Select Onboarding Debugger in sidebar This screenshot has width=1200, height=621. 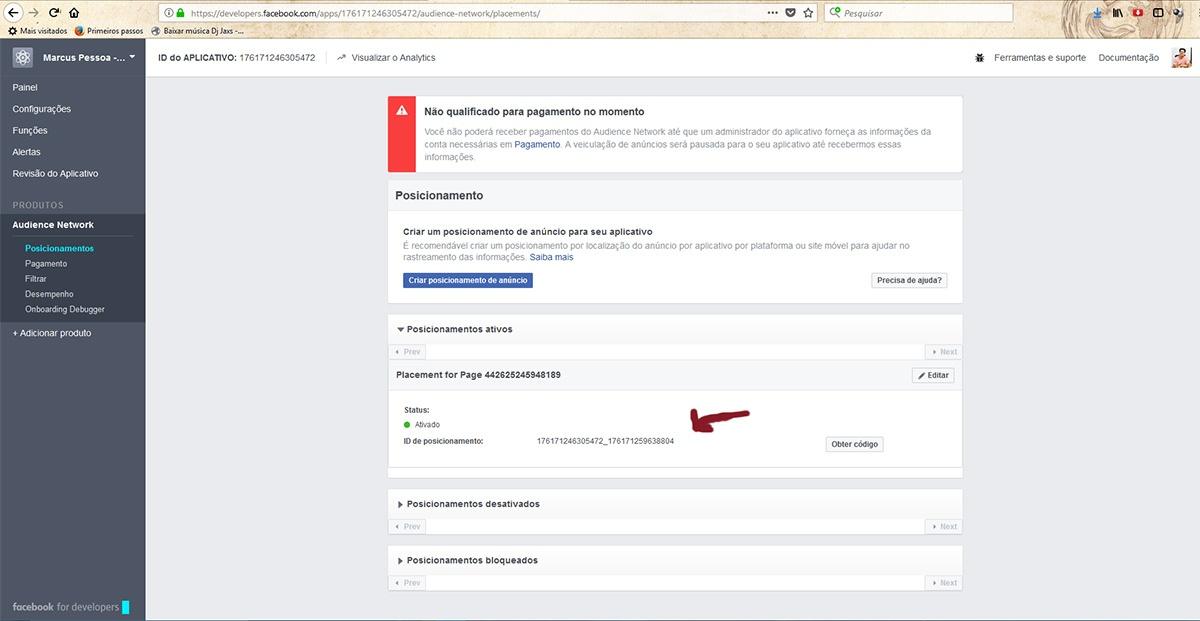[65, 309]
